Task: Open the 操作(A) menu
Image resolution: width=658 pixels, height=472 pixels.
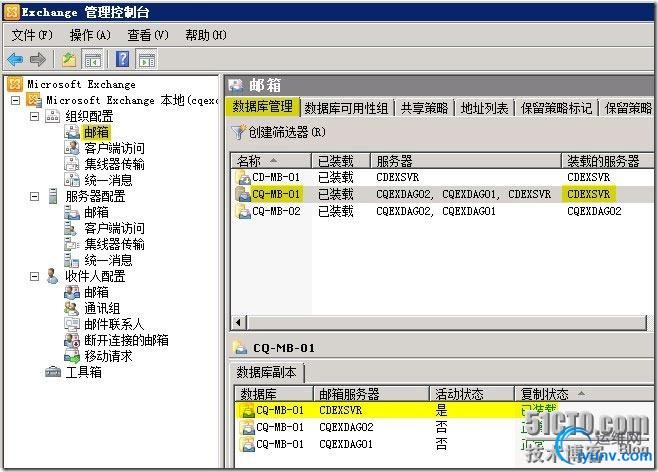Action: coord(90,35)
